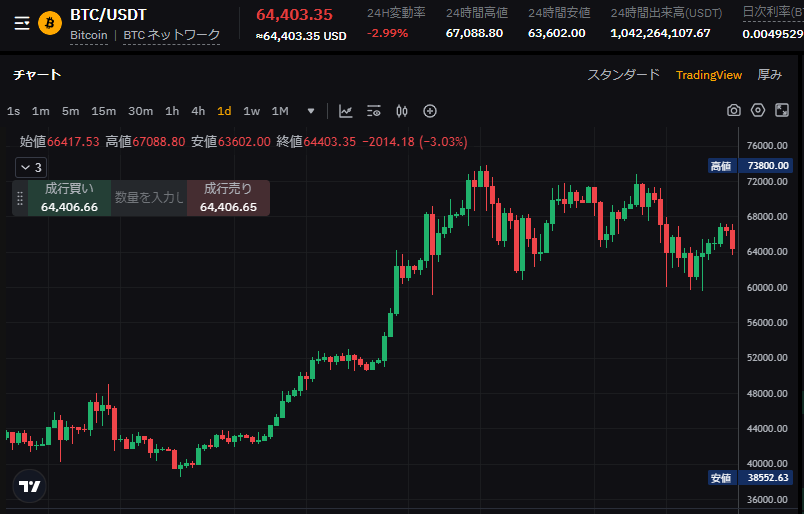The height and width of the screenshot is (514, 804).
Task: Click the 日次利率 daily rate label
Action: tap(773, 12)
